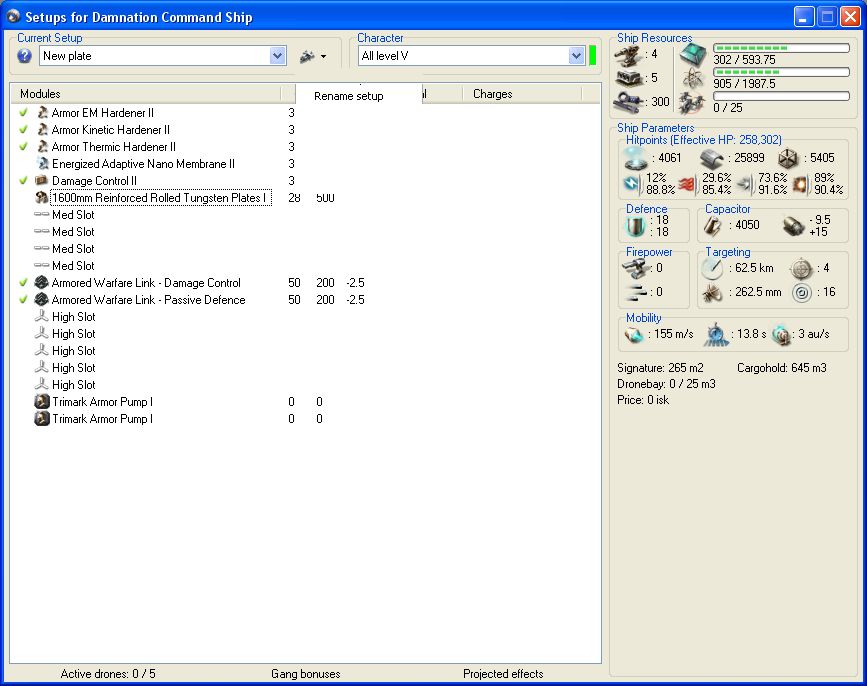Click the powergrid usage progress bar
Screen dimensions: 867x686
[781, 72]
